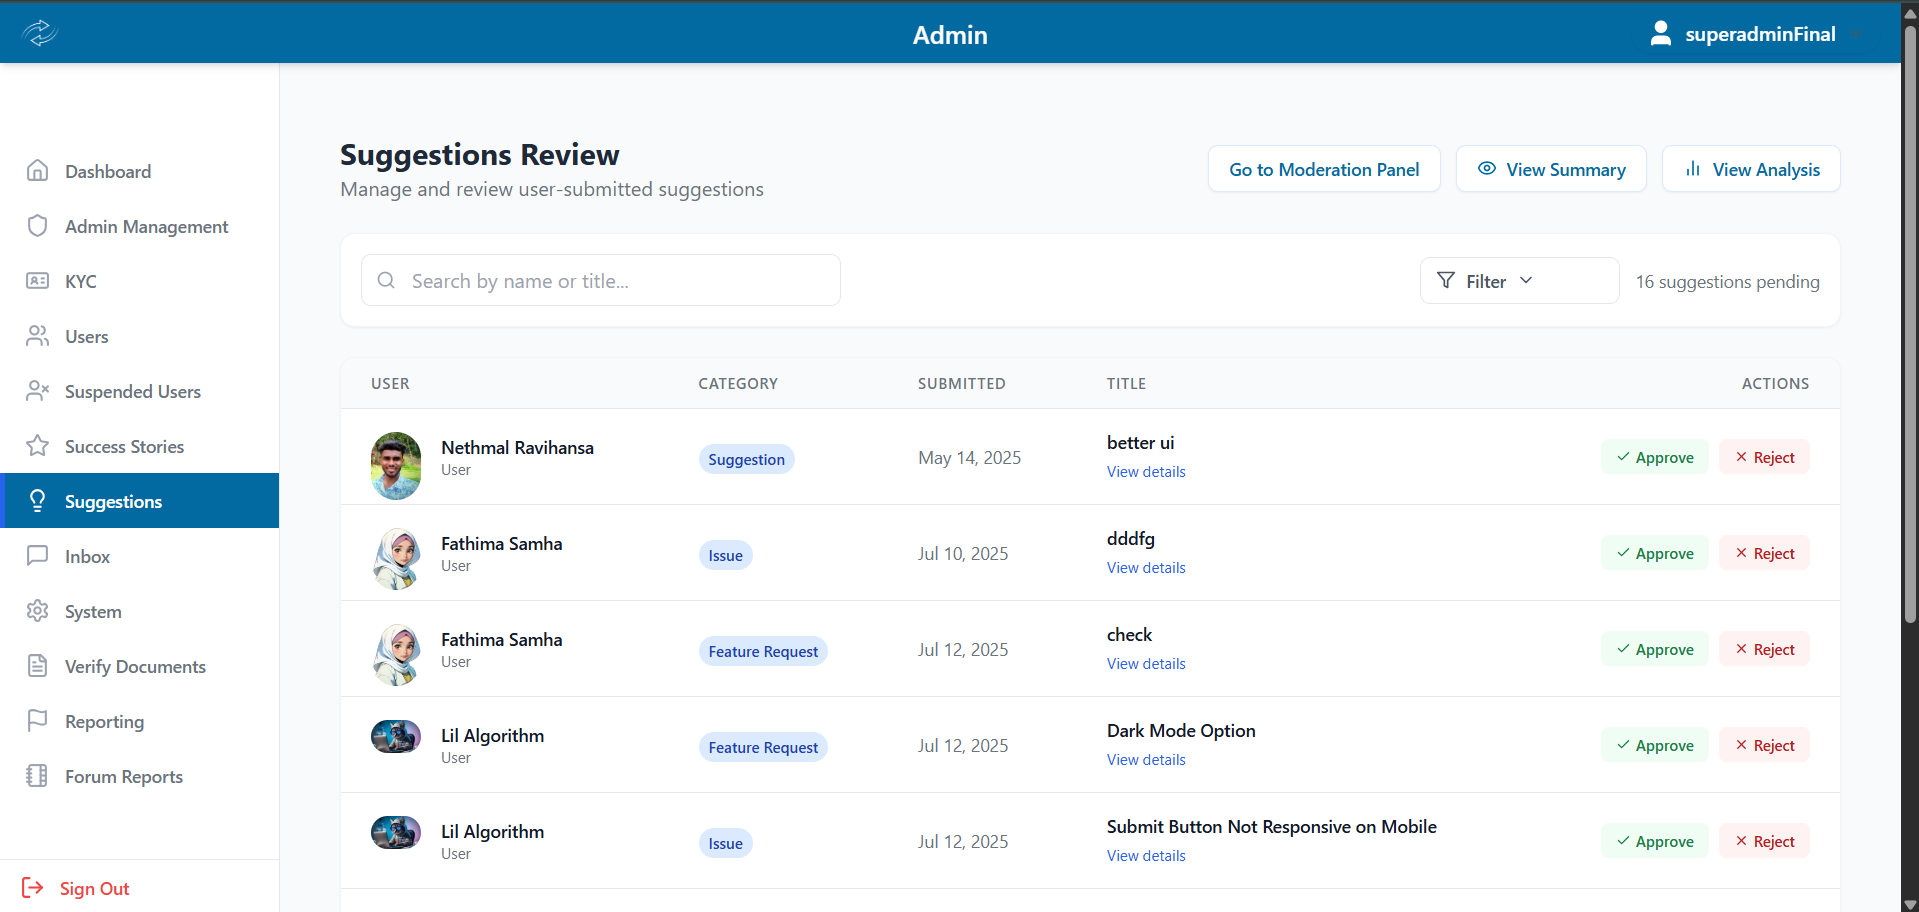Click the Sign Out arrow icon
Image resolution: width=1919 pixels, height=912 pixels.
point(33,888)
